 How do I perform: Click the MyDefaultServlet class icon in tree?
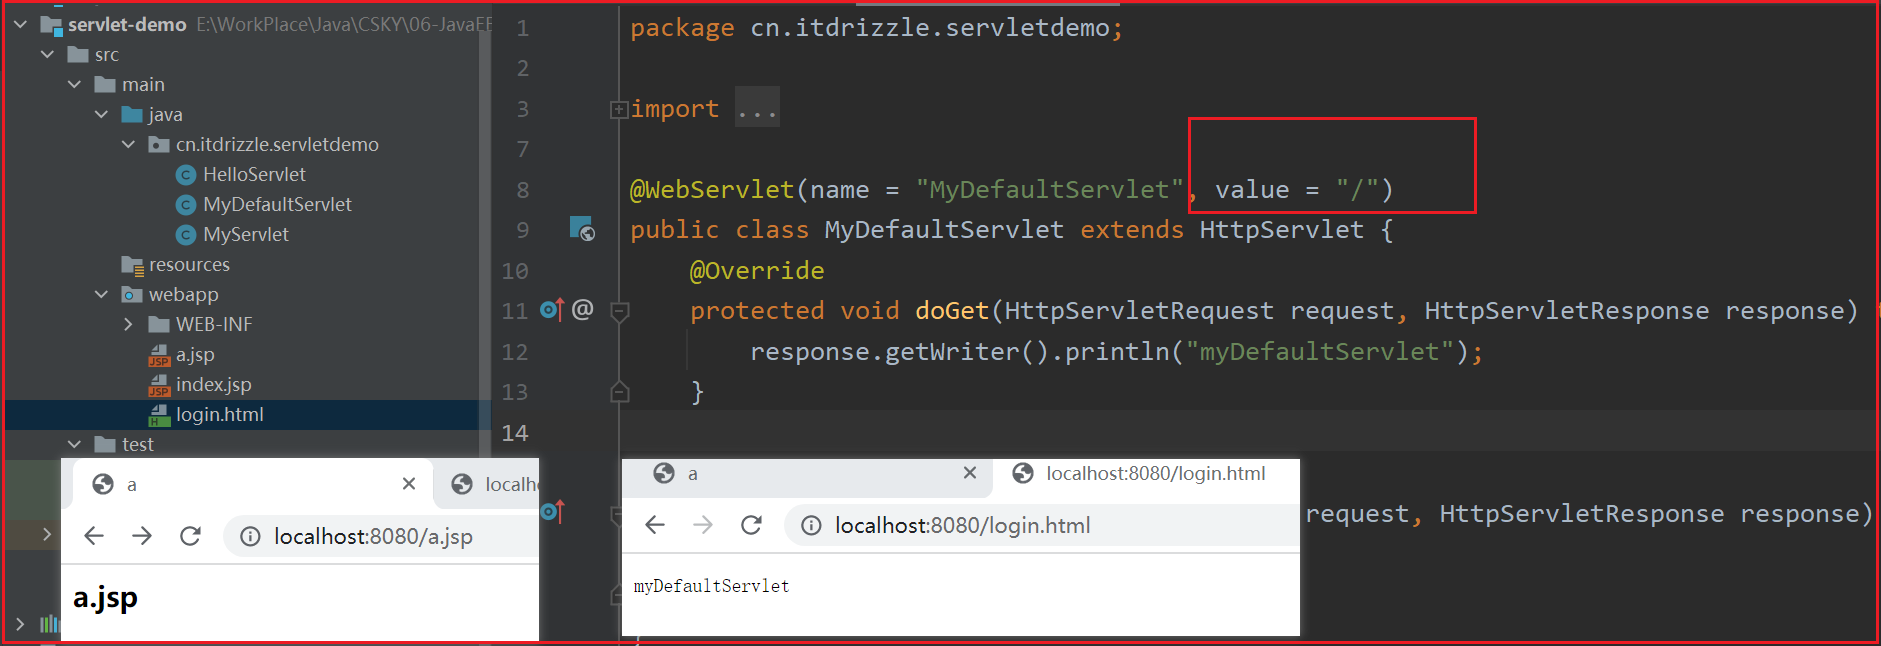click(185, 205)
